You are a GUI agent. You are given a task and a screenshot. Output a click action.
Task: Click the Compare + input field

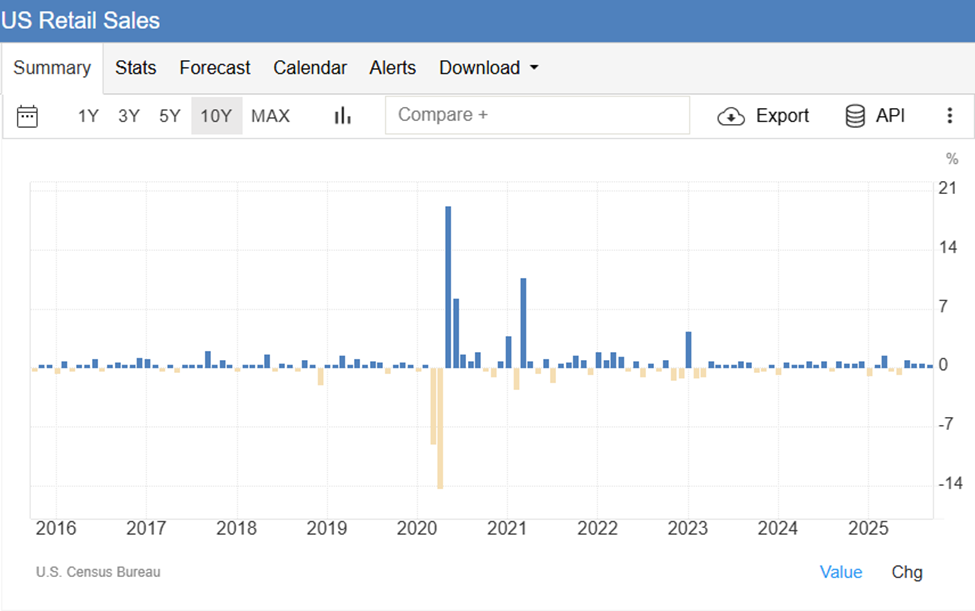coord(537,115)
